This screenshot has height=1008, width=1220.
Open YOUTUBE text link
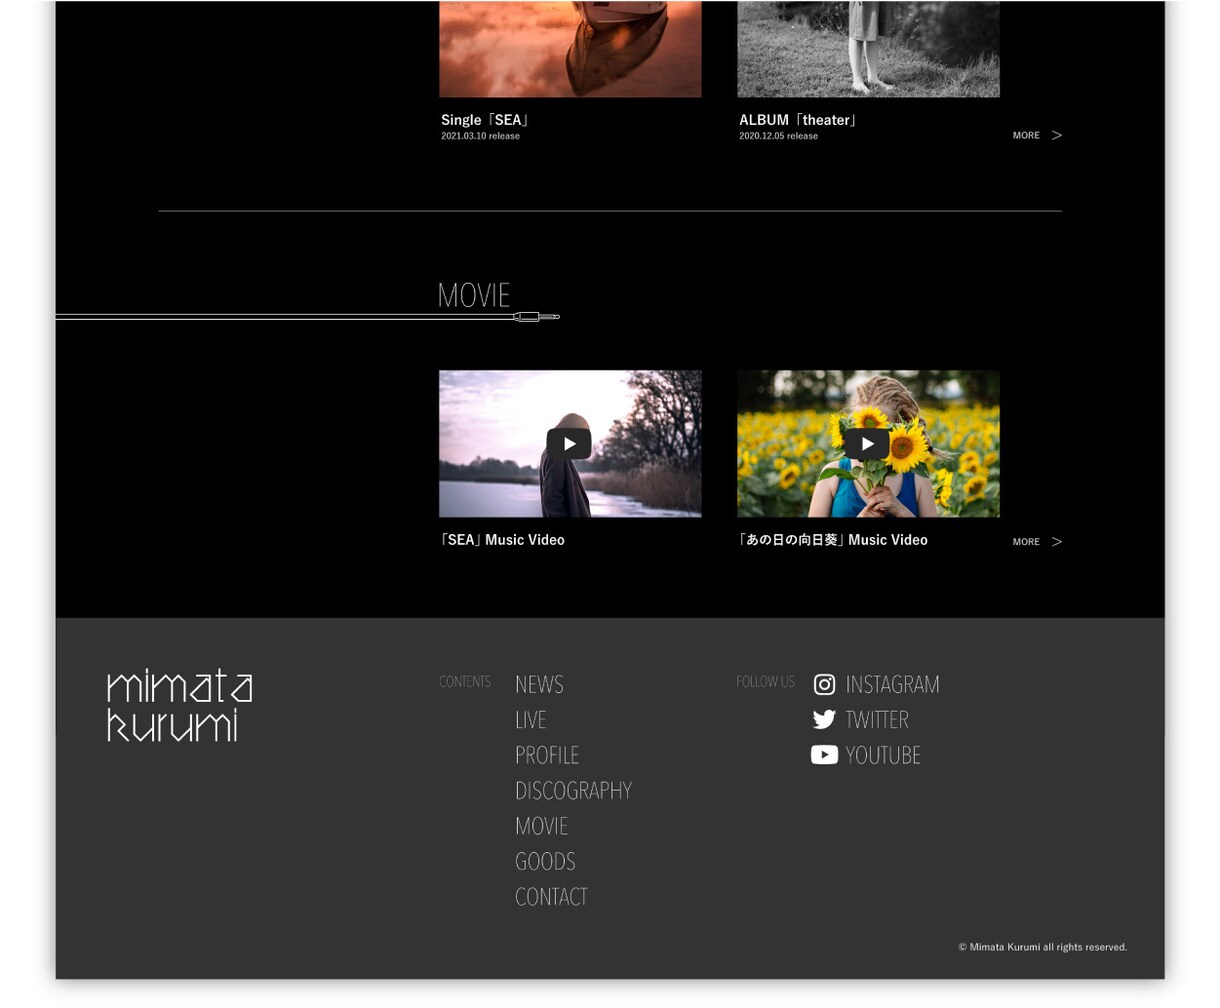[883, 755]
